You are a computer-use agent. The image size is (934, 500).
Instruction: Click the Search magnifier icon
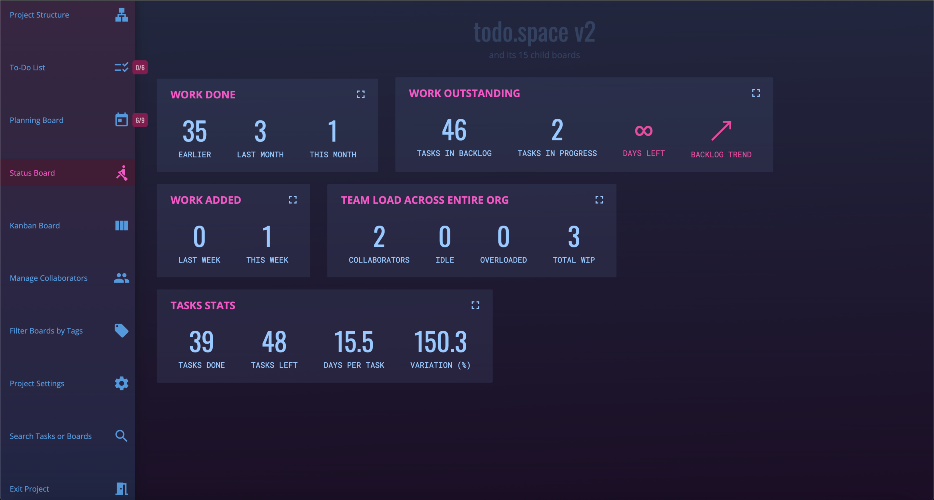point(122,436)
